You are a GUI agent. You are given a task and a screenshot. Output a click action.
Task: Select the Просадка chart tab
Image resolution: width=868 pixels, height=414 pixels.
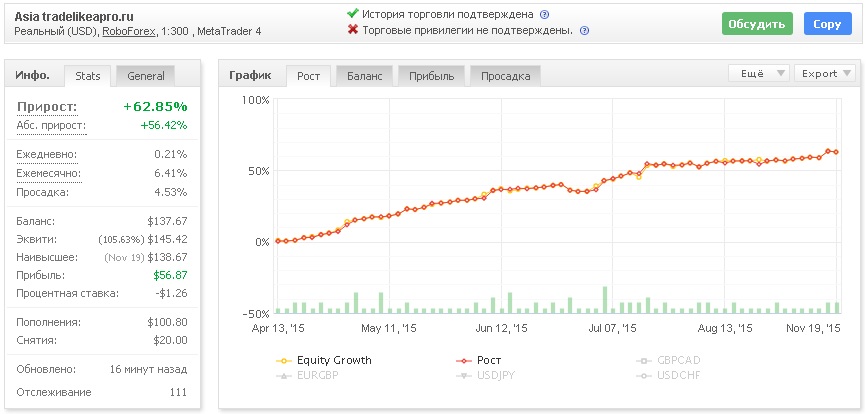505,76
